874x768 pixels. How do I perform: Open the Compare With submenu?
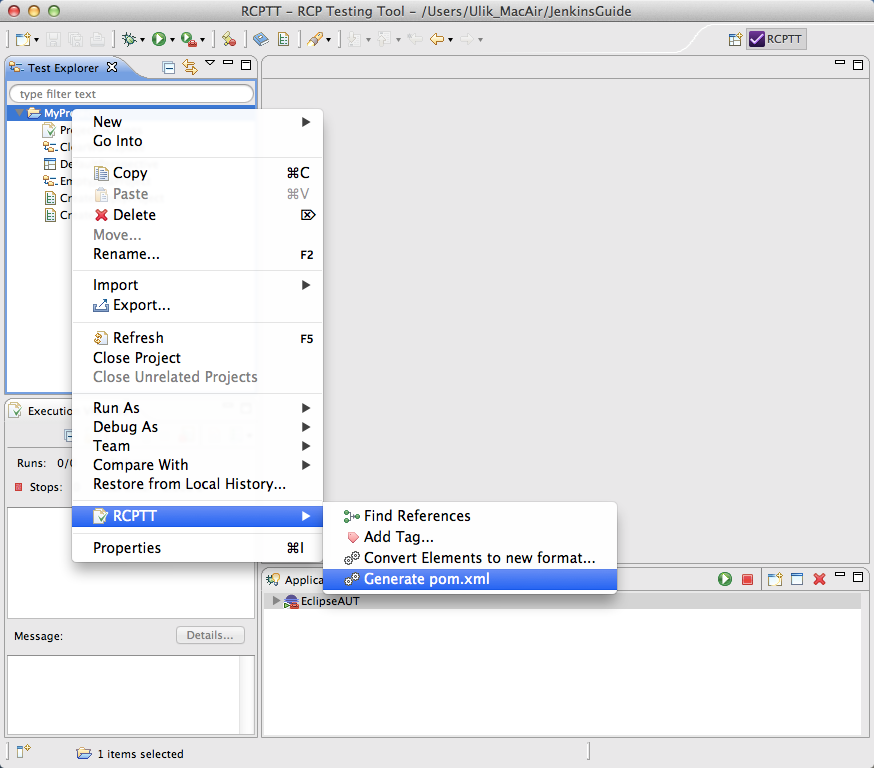tap(197, 465)
